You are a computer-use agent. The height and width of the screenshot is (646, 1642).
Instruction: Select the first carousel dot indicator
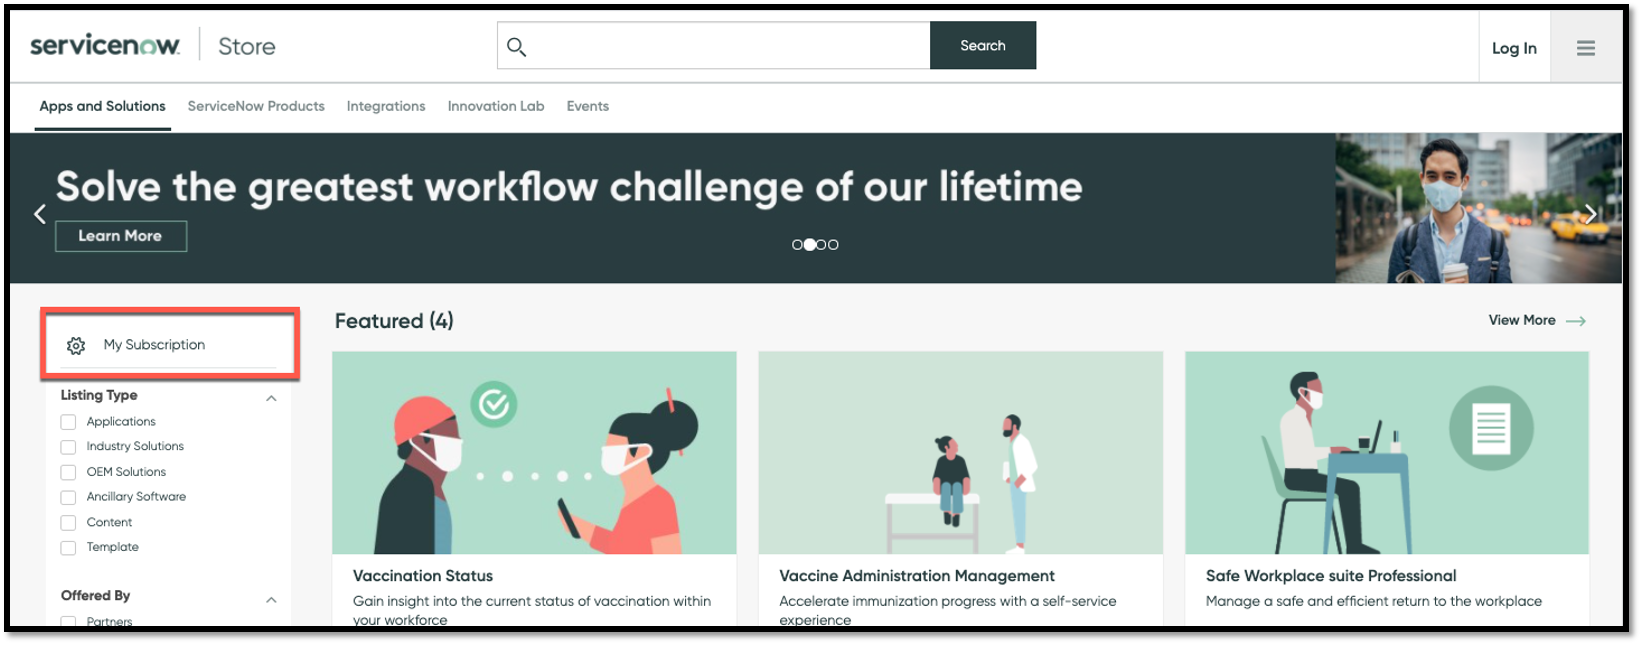(x=797, y=245)
